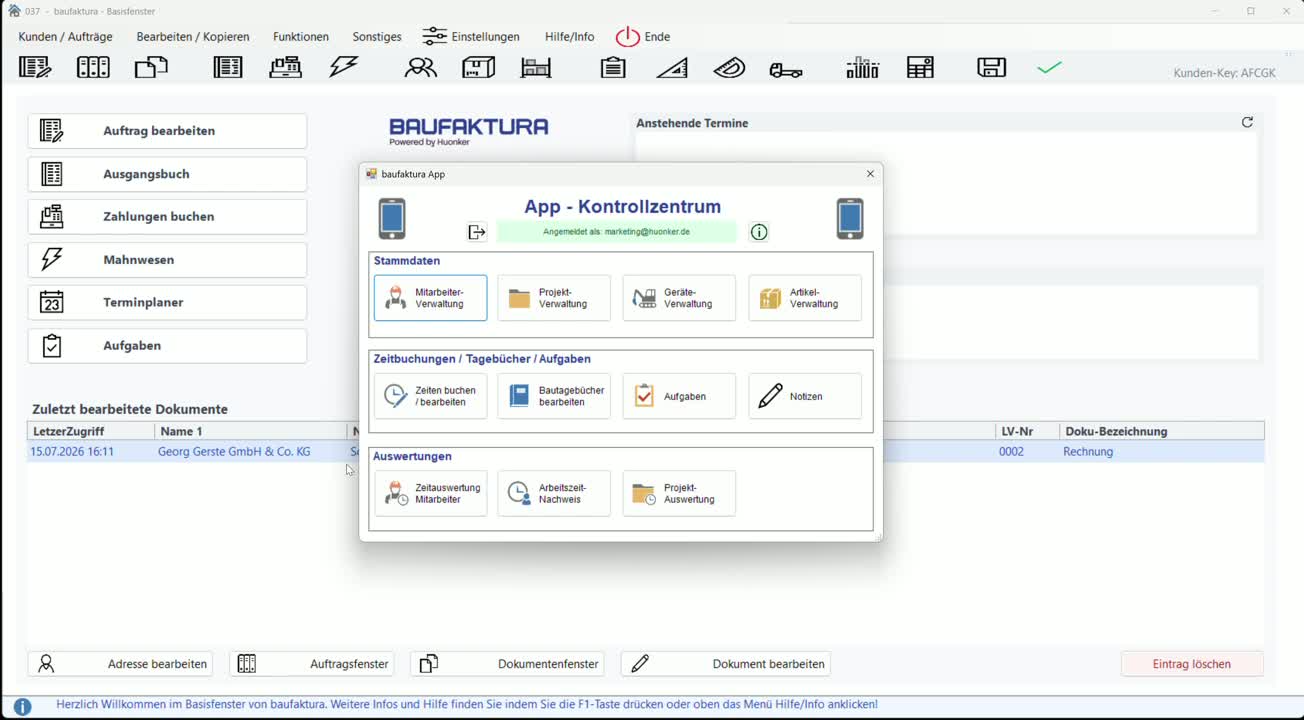Viewport: 1304px width, 720px height.
Task: Open Projekt-Auswertung
Action: coord(679,494)
